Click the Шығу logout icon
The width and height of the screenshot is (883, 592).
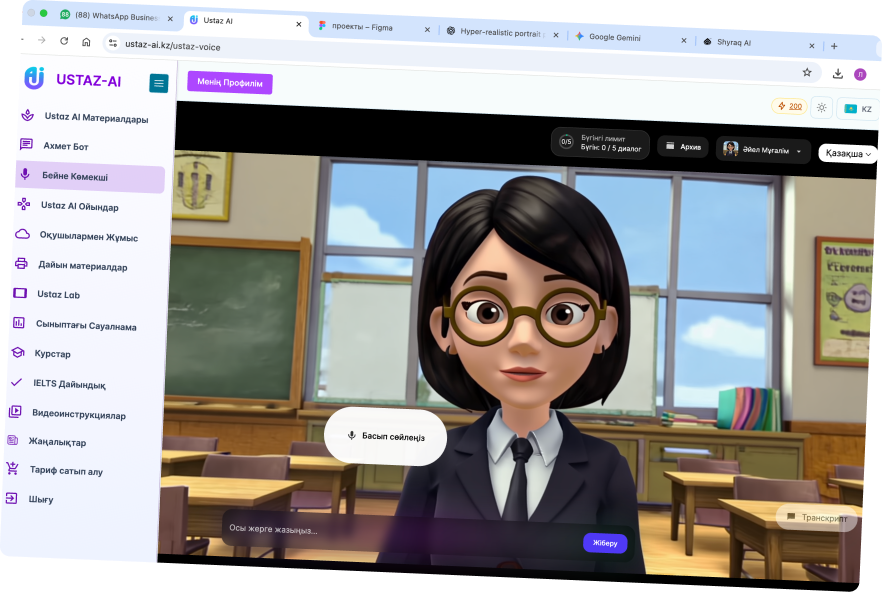11,497
